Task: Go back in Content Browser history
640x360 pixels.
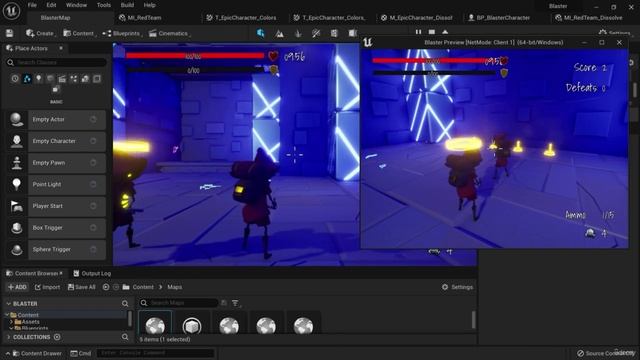Action: [x=106, y=287]
